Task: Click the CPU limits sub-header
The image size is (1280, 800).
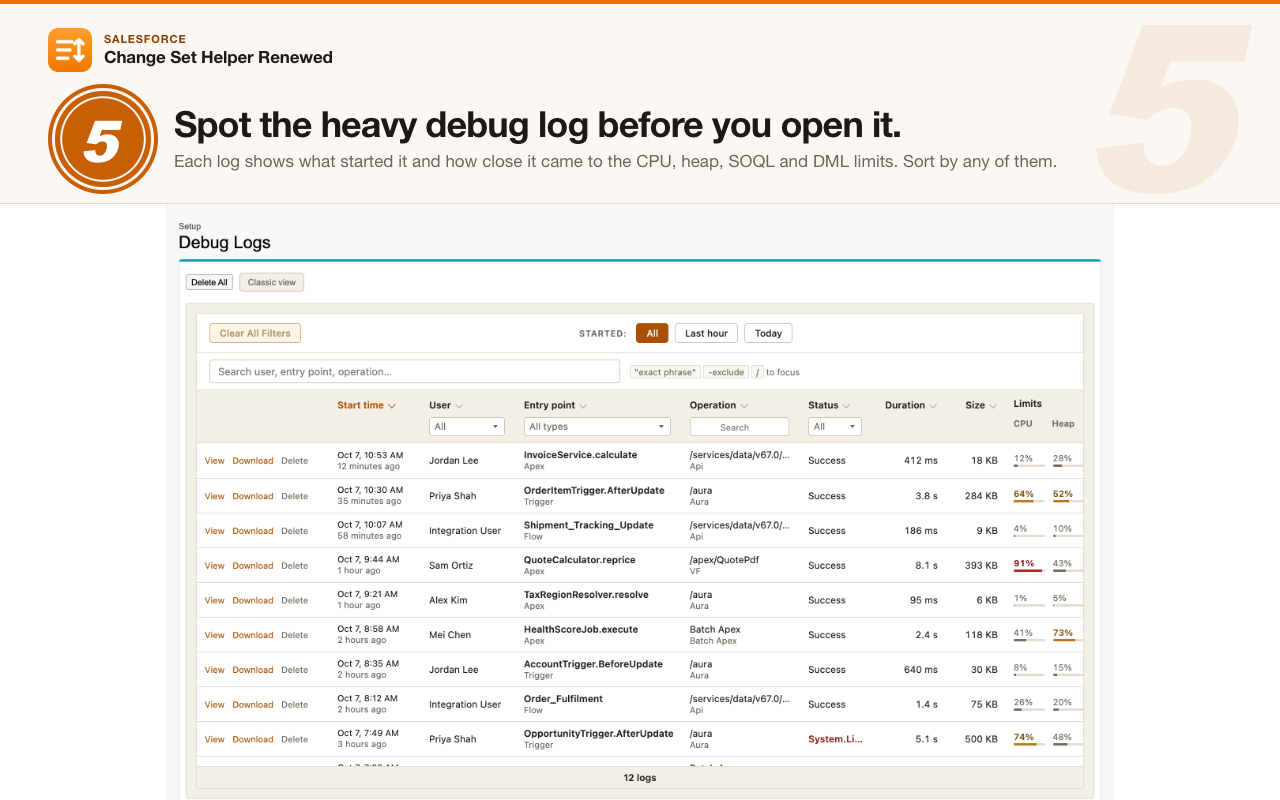Action: click(x=1023, y=424)
